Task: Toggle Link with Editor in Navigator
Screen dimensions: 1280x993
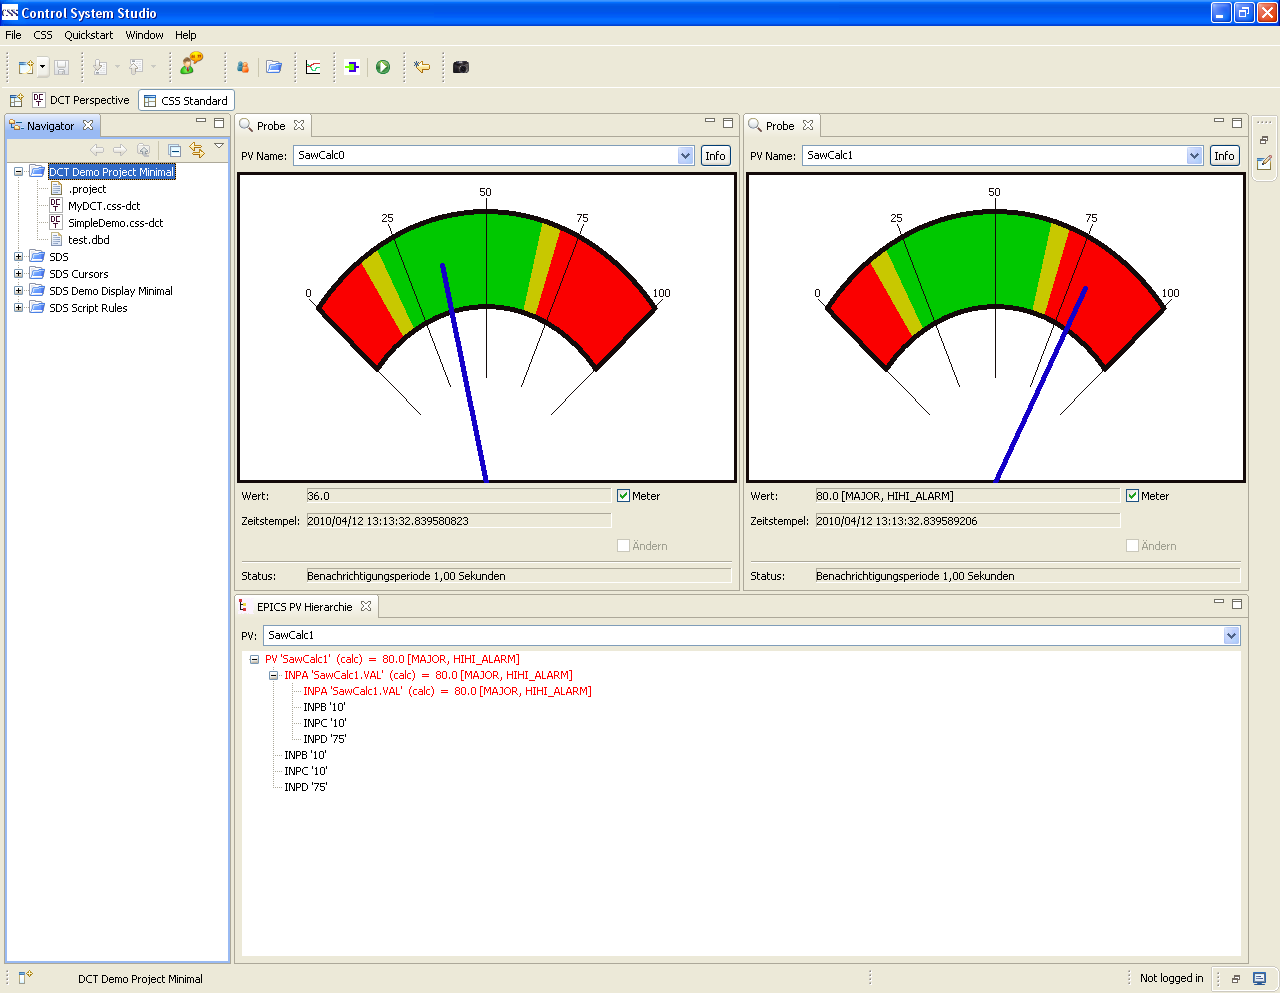Action: pyautogui.click(x=197, y=150)
